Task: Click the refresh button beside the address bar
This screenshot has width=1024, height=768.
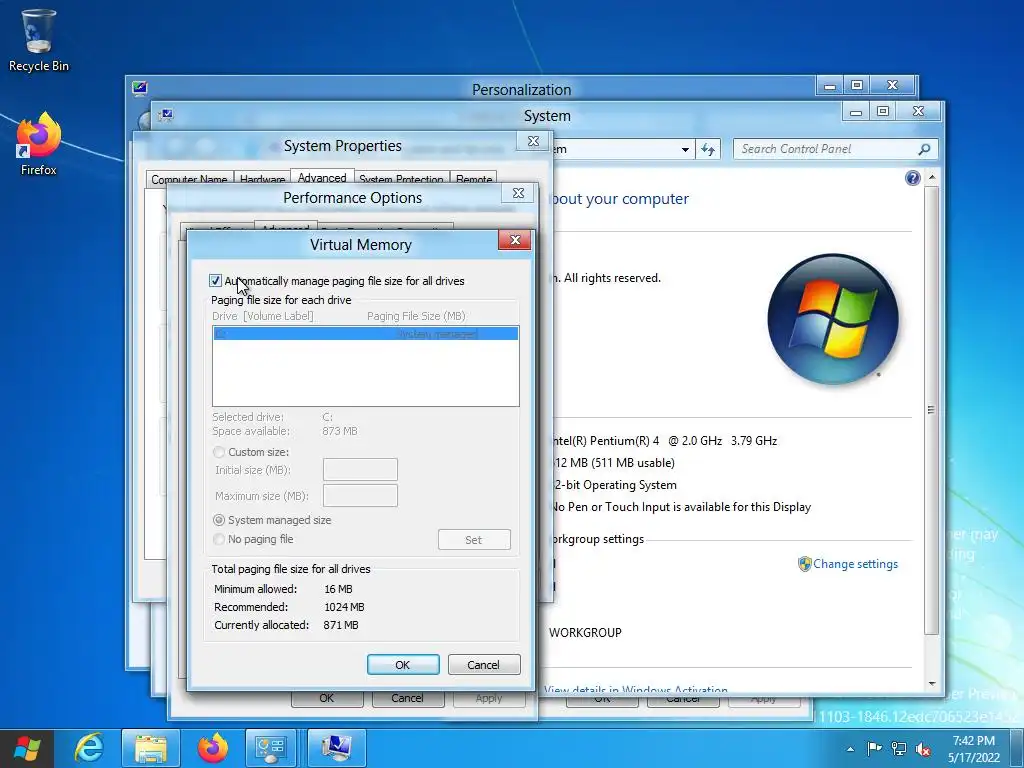Action: [708, 150]
